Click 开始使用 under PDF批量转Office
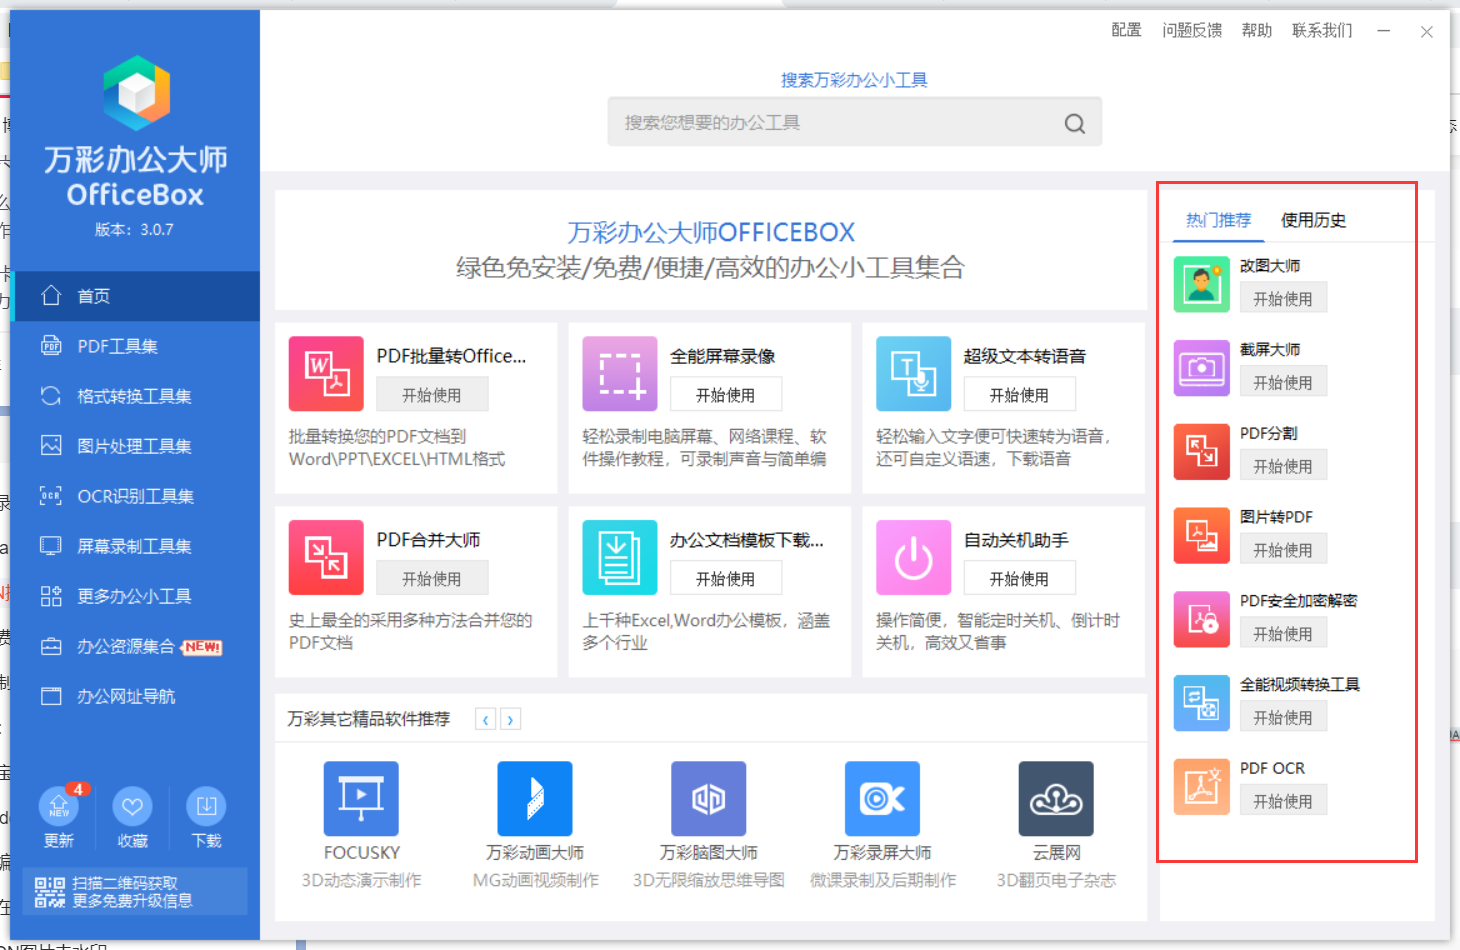This screenshot has height=950, width=1460. click(432, 395)
